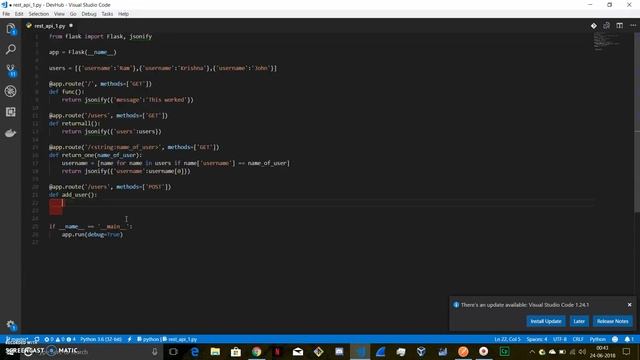Click the Open Preview icon in the editor title bar
This screenshot has height=360, width=640.
pyautogui.click(x=607, y=26)
